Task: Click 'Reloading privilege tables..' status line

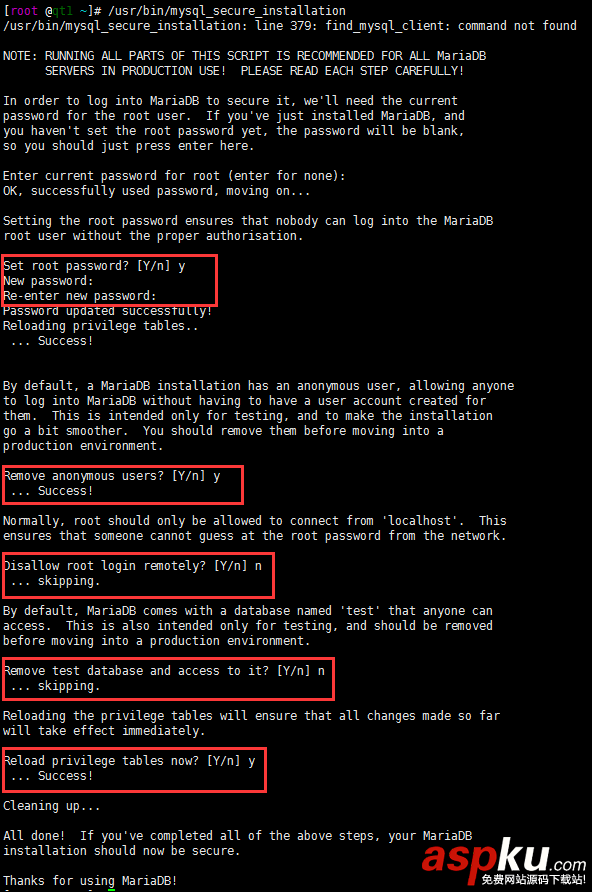Action: [x=101, y=326]
